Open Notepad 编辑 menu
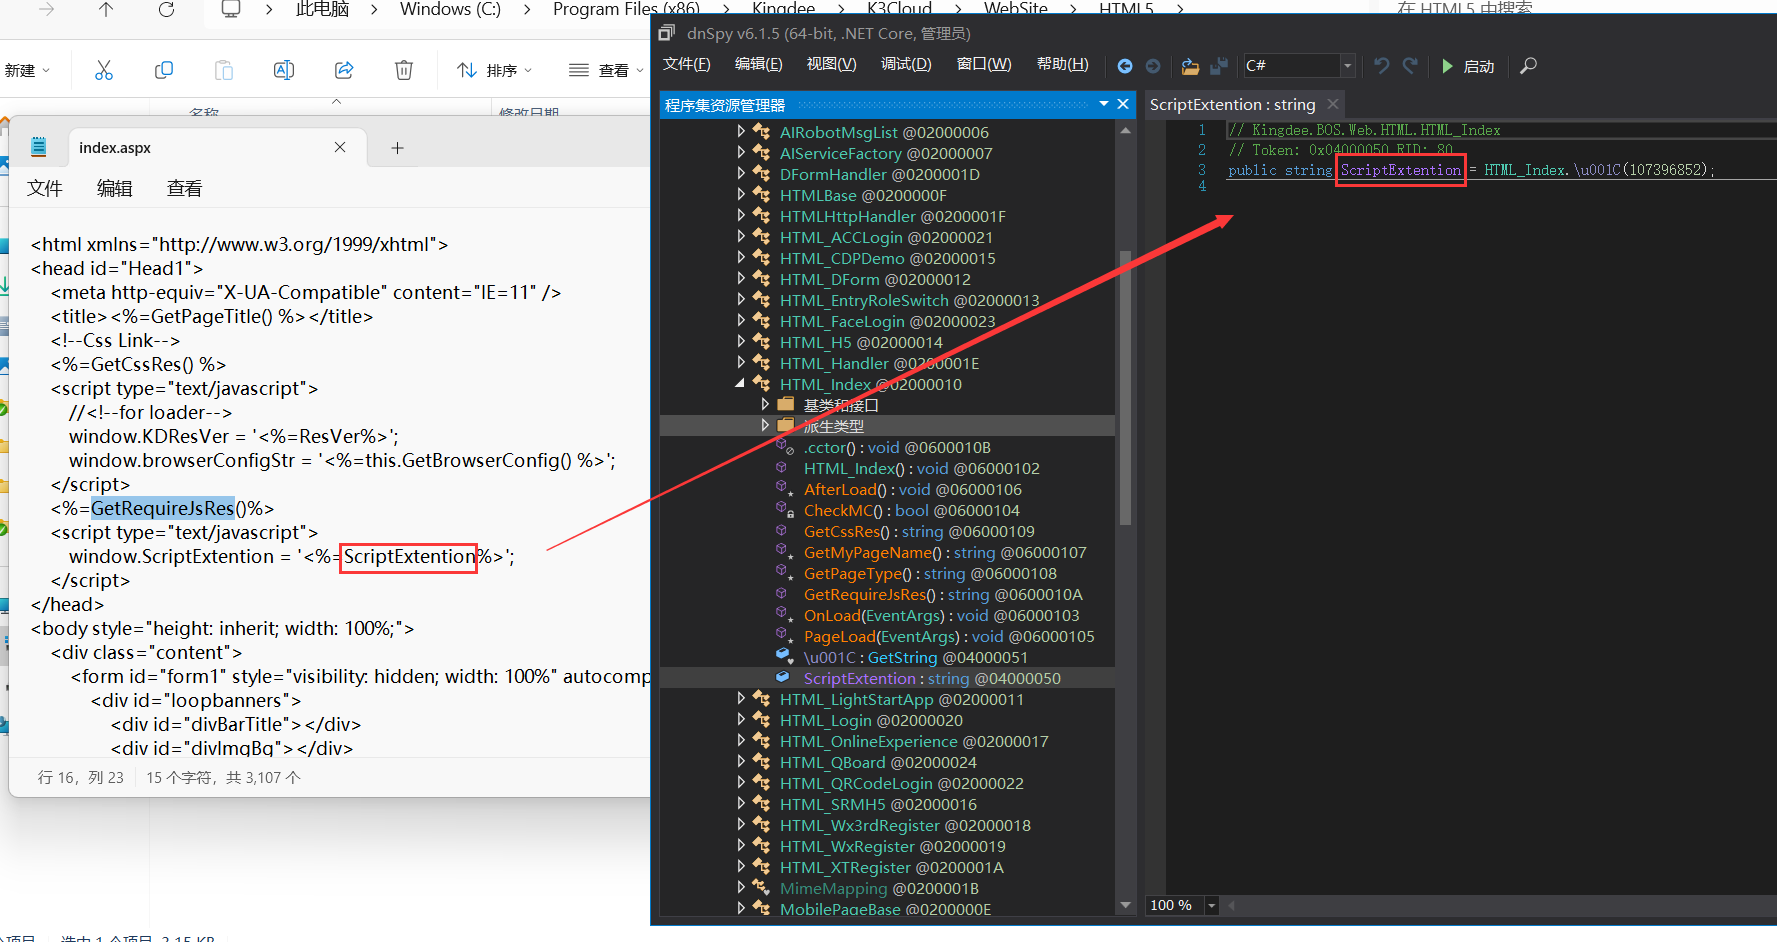This screenshot has height=942, width=1777. (114, 188)
